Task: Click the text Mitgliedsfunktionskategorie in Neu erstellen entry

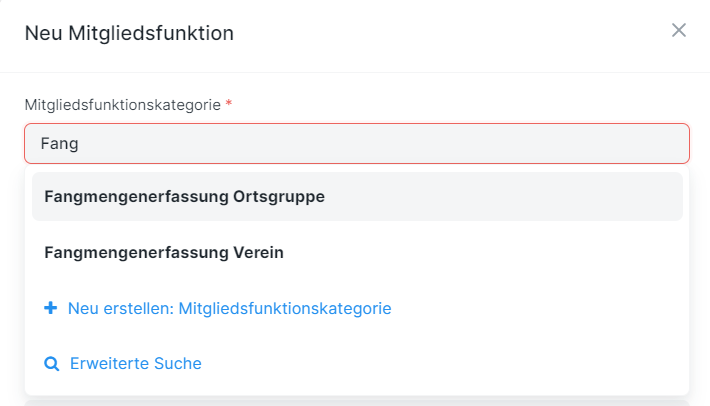Action: coord(285,309)
